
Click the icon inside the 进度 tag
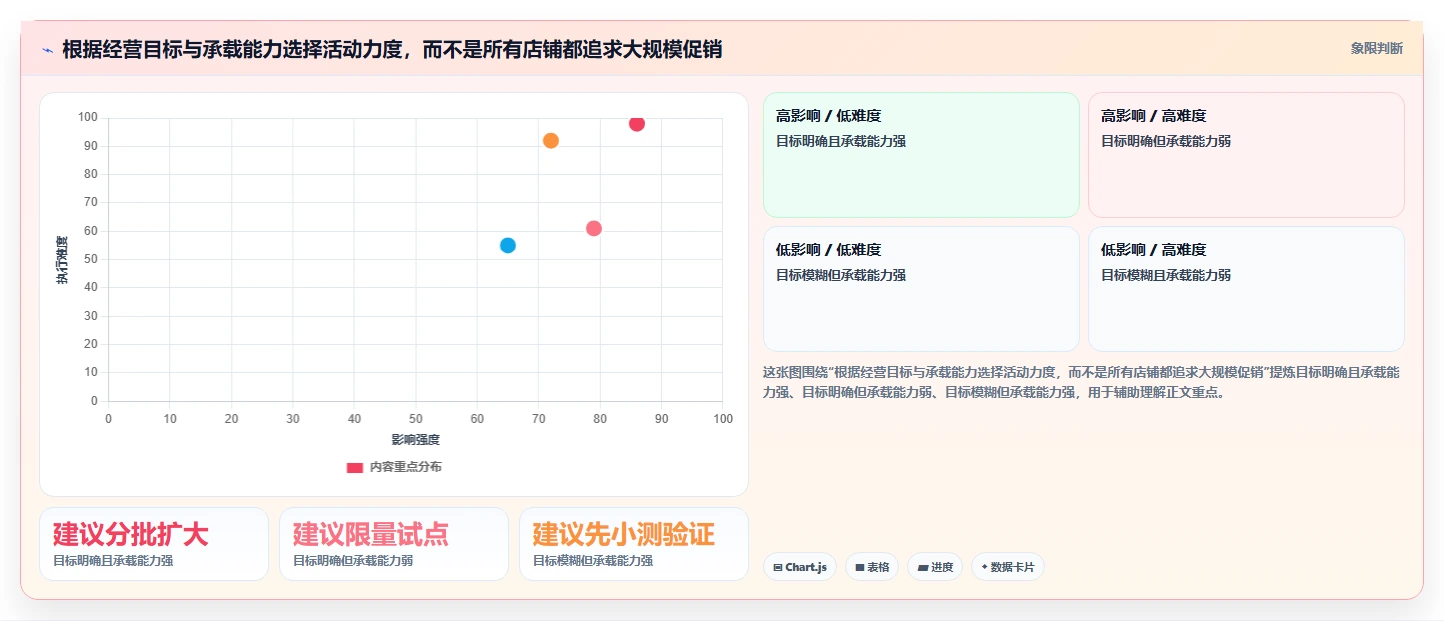[922, 567]
